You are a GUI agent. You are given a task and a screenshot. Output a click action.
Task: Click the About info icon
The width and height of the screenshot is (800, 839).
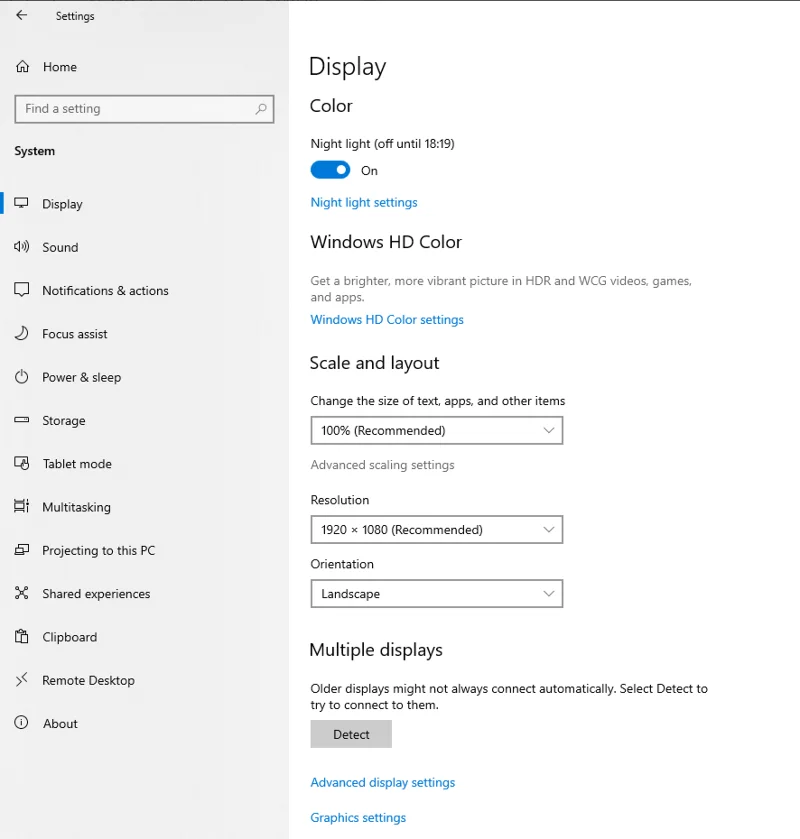(x=21, y=723)
